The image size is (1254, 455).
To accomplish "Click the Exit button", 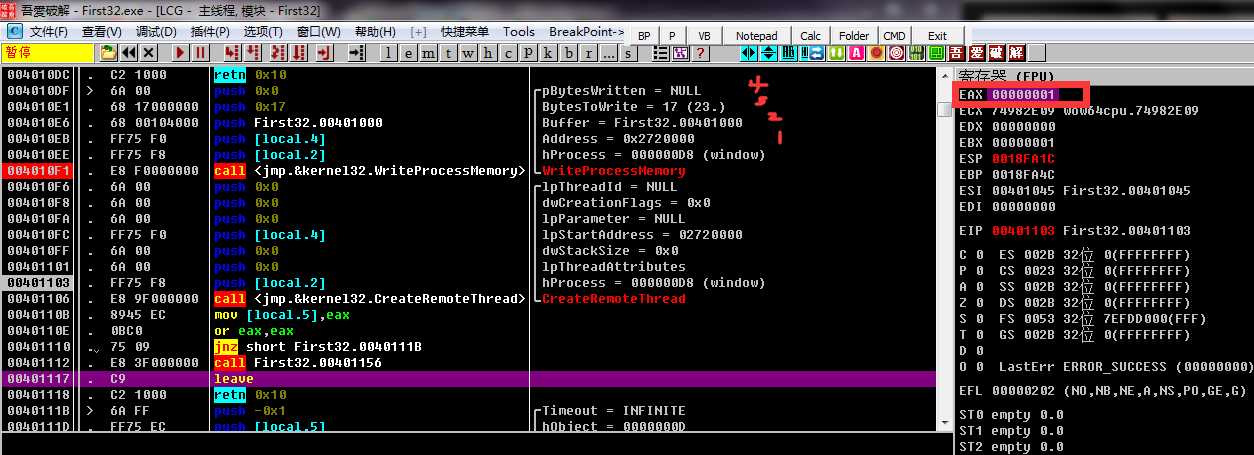I will tap(937, 36).
